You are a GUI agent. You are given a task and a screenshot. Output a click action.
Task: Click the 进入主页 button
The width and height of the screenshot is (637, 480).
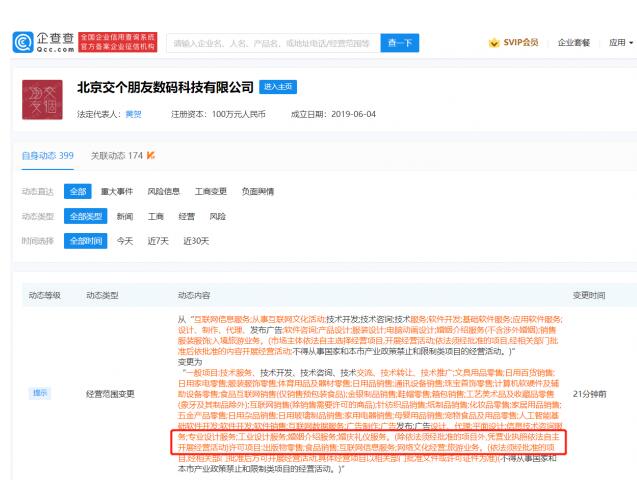[278, 87]
